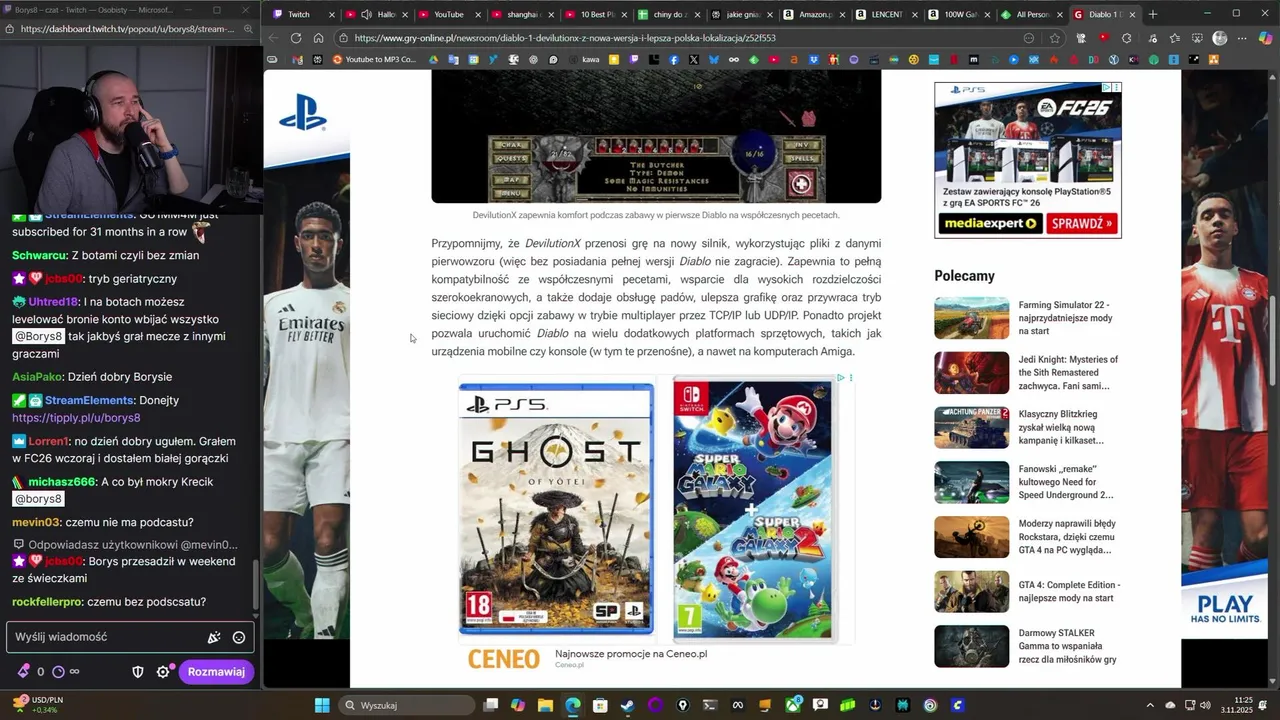Screen dimensions: 1280x720
Task: Reload the page with browser refresh icon
Action: pyautogui.click(x=296, y=38)
